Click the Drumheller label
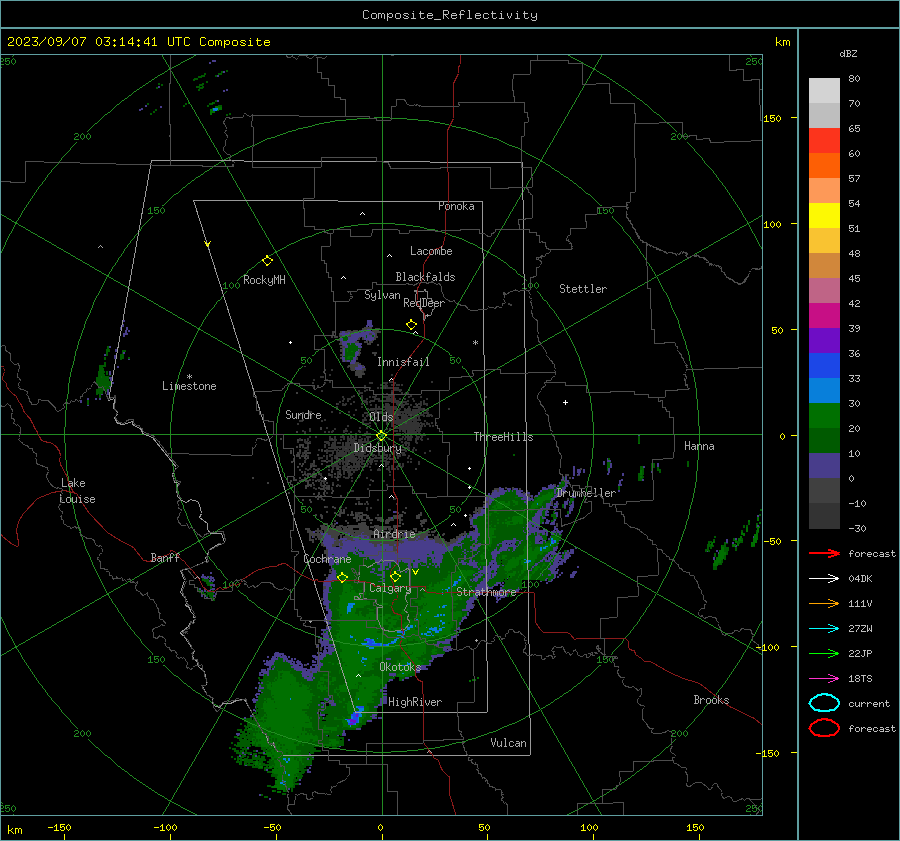Viewport: 900px width, 841px height. click(x=585, y=493)
